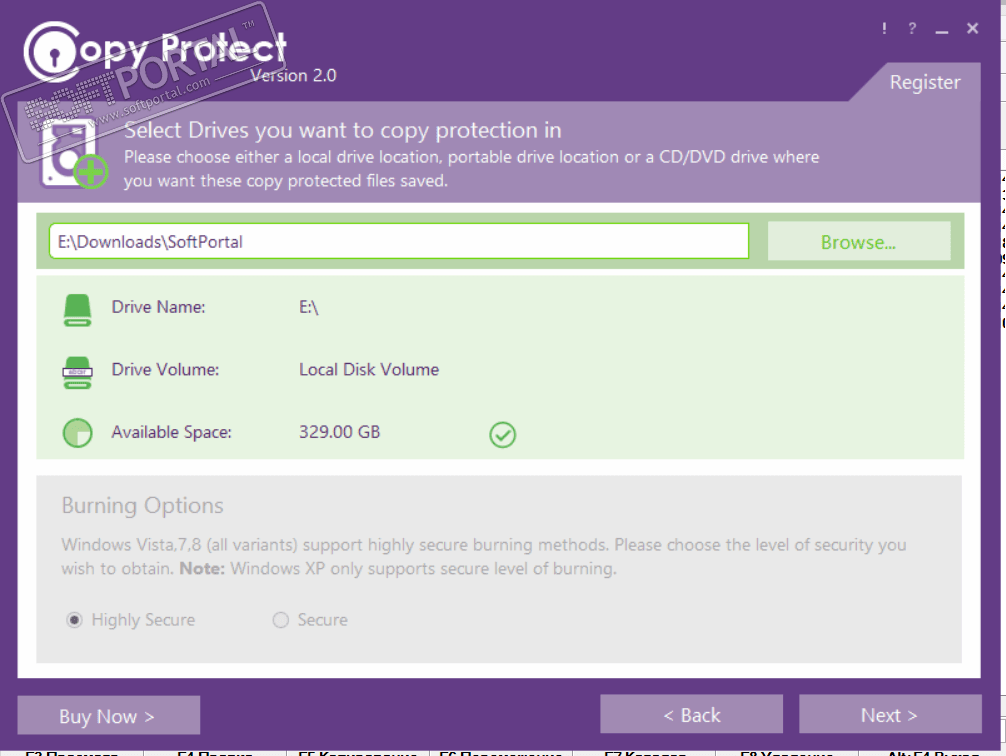The height and width of the screenshot is (756, 1006).
Task: Click the Burning Options heading
Action: [x=142, y=506]
